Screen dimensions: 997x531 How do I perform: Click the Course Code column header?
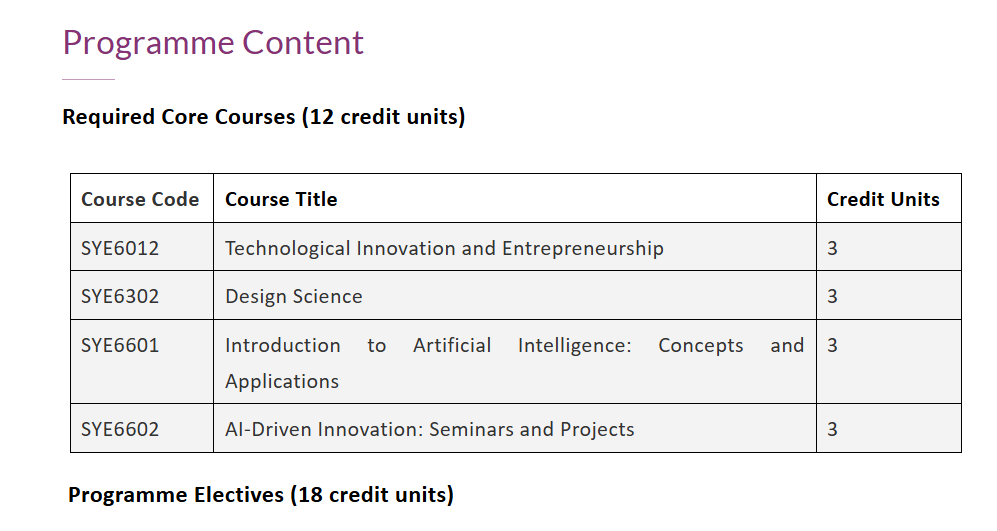click(140, 199)
